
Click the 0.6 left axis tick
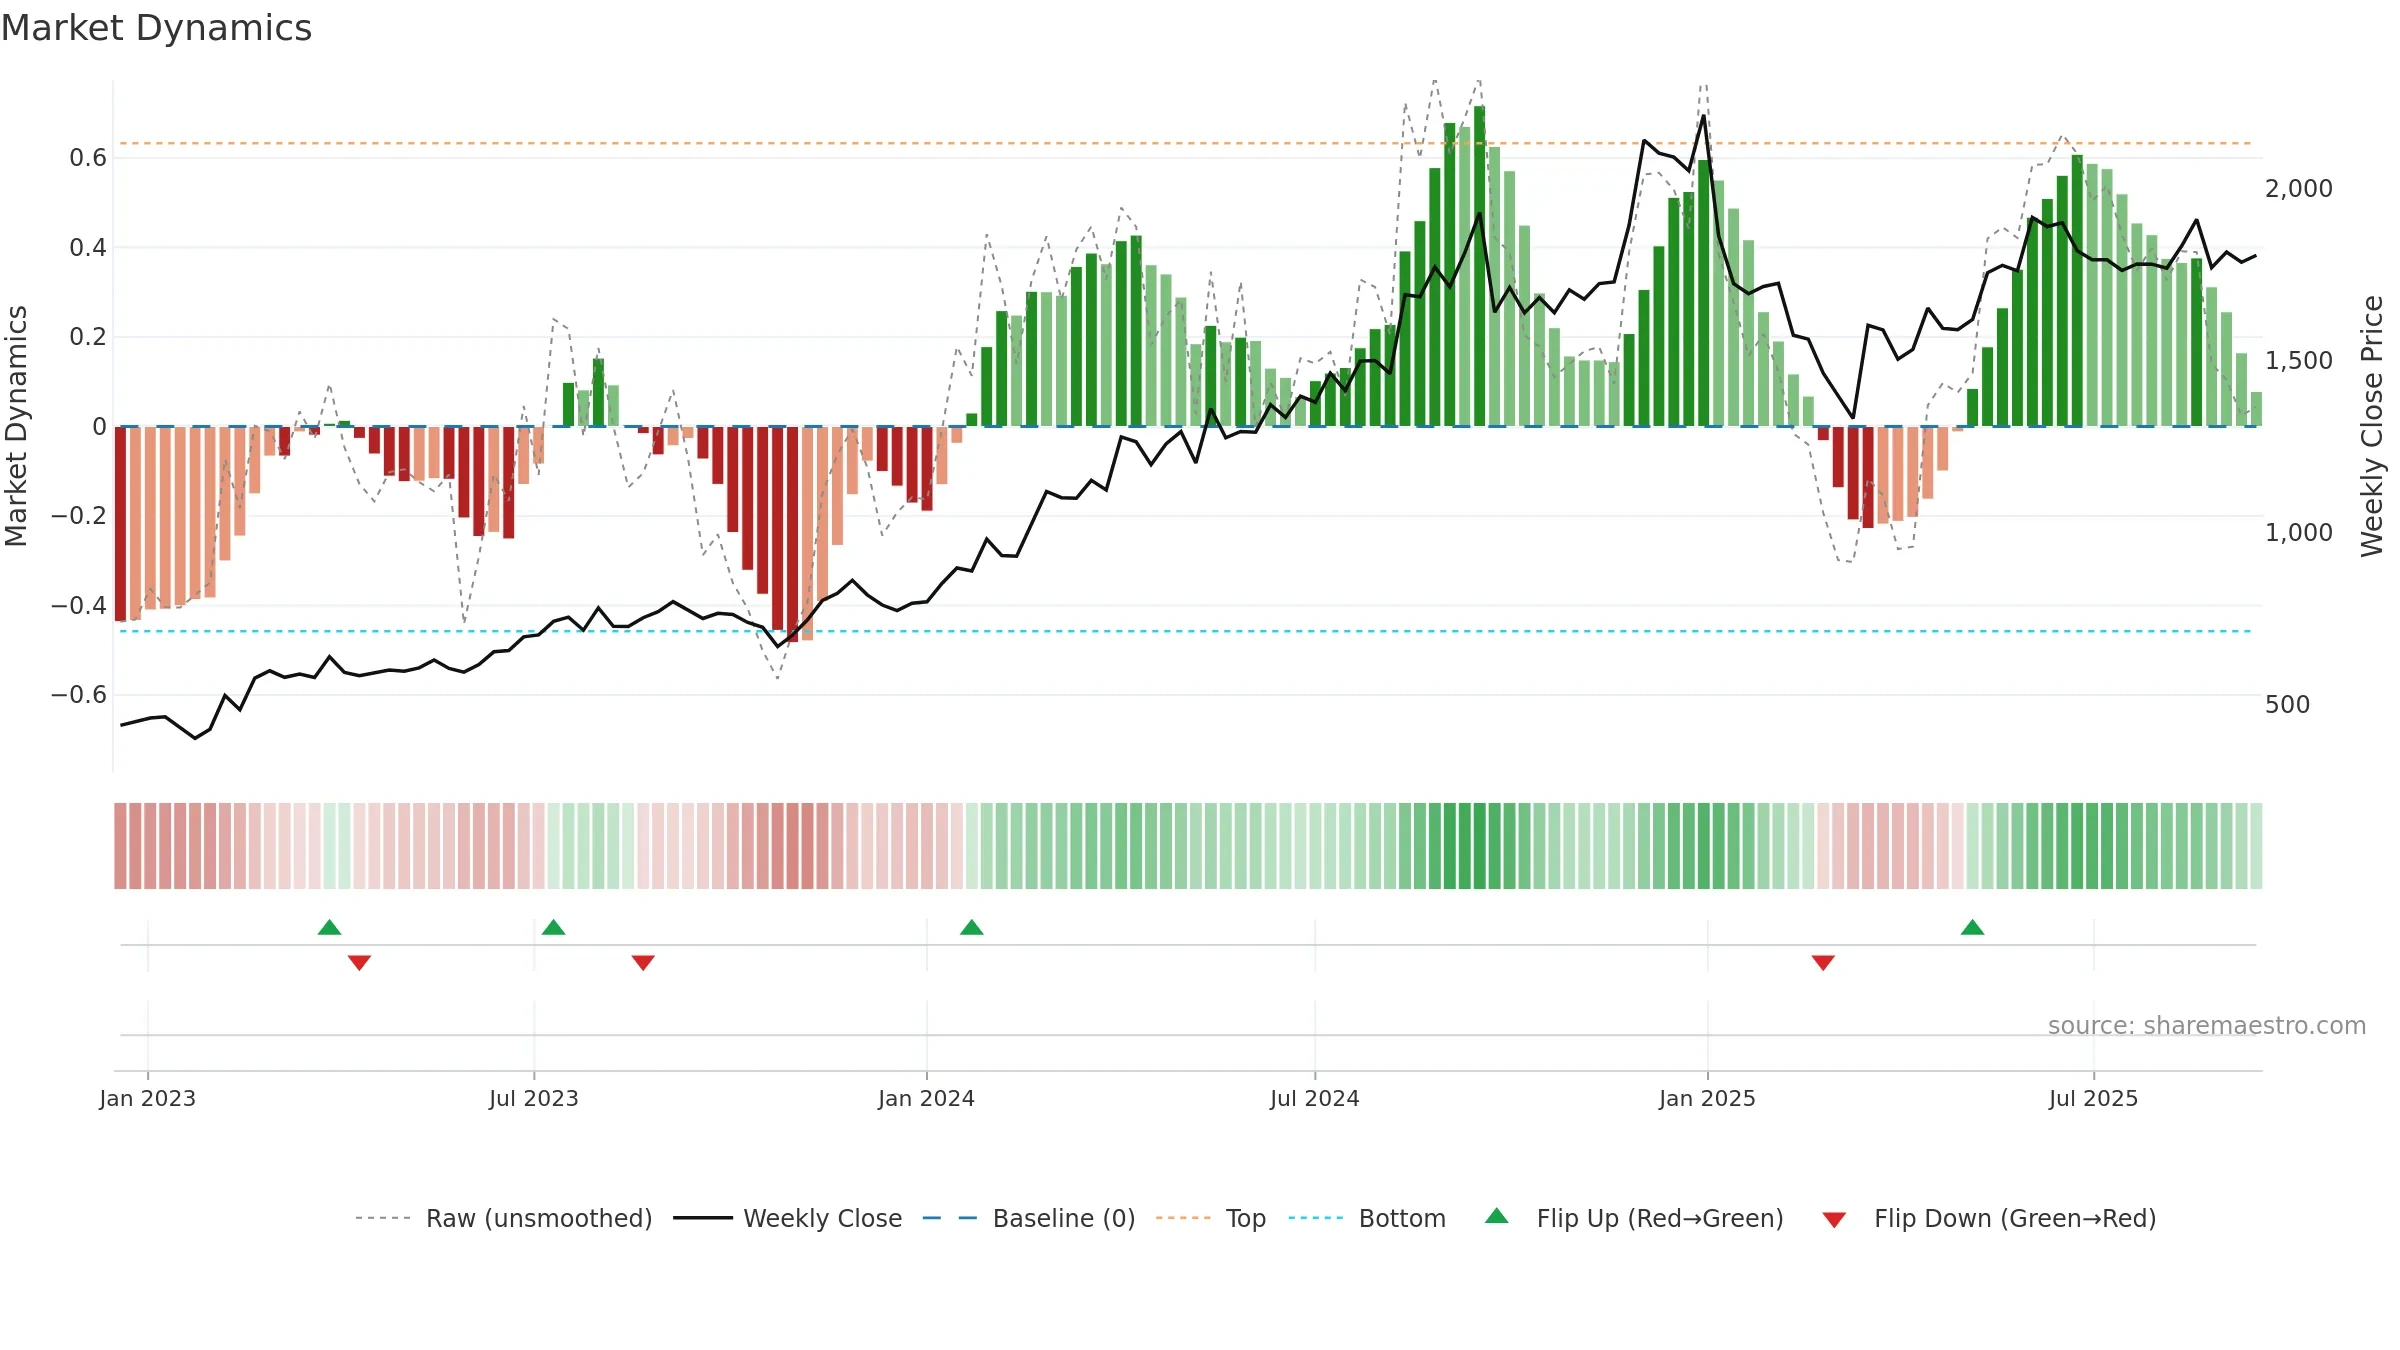[88, 157]
